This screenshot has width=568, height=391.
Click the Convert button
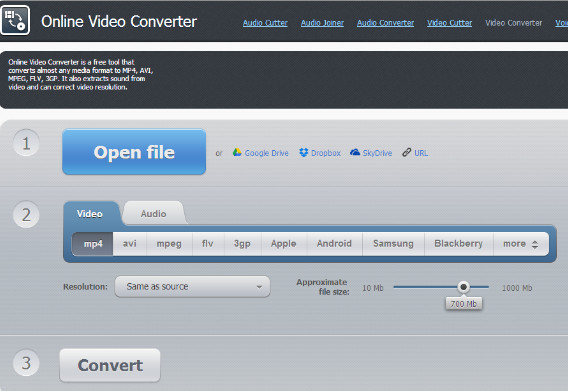coord(110,365)
